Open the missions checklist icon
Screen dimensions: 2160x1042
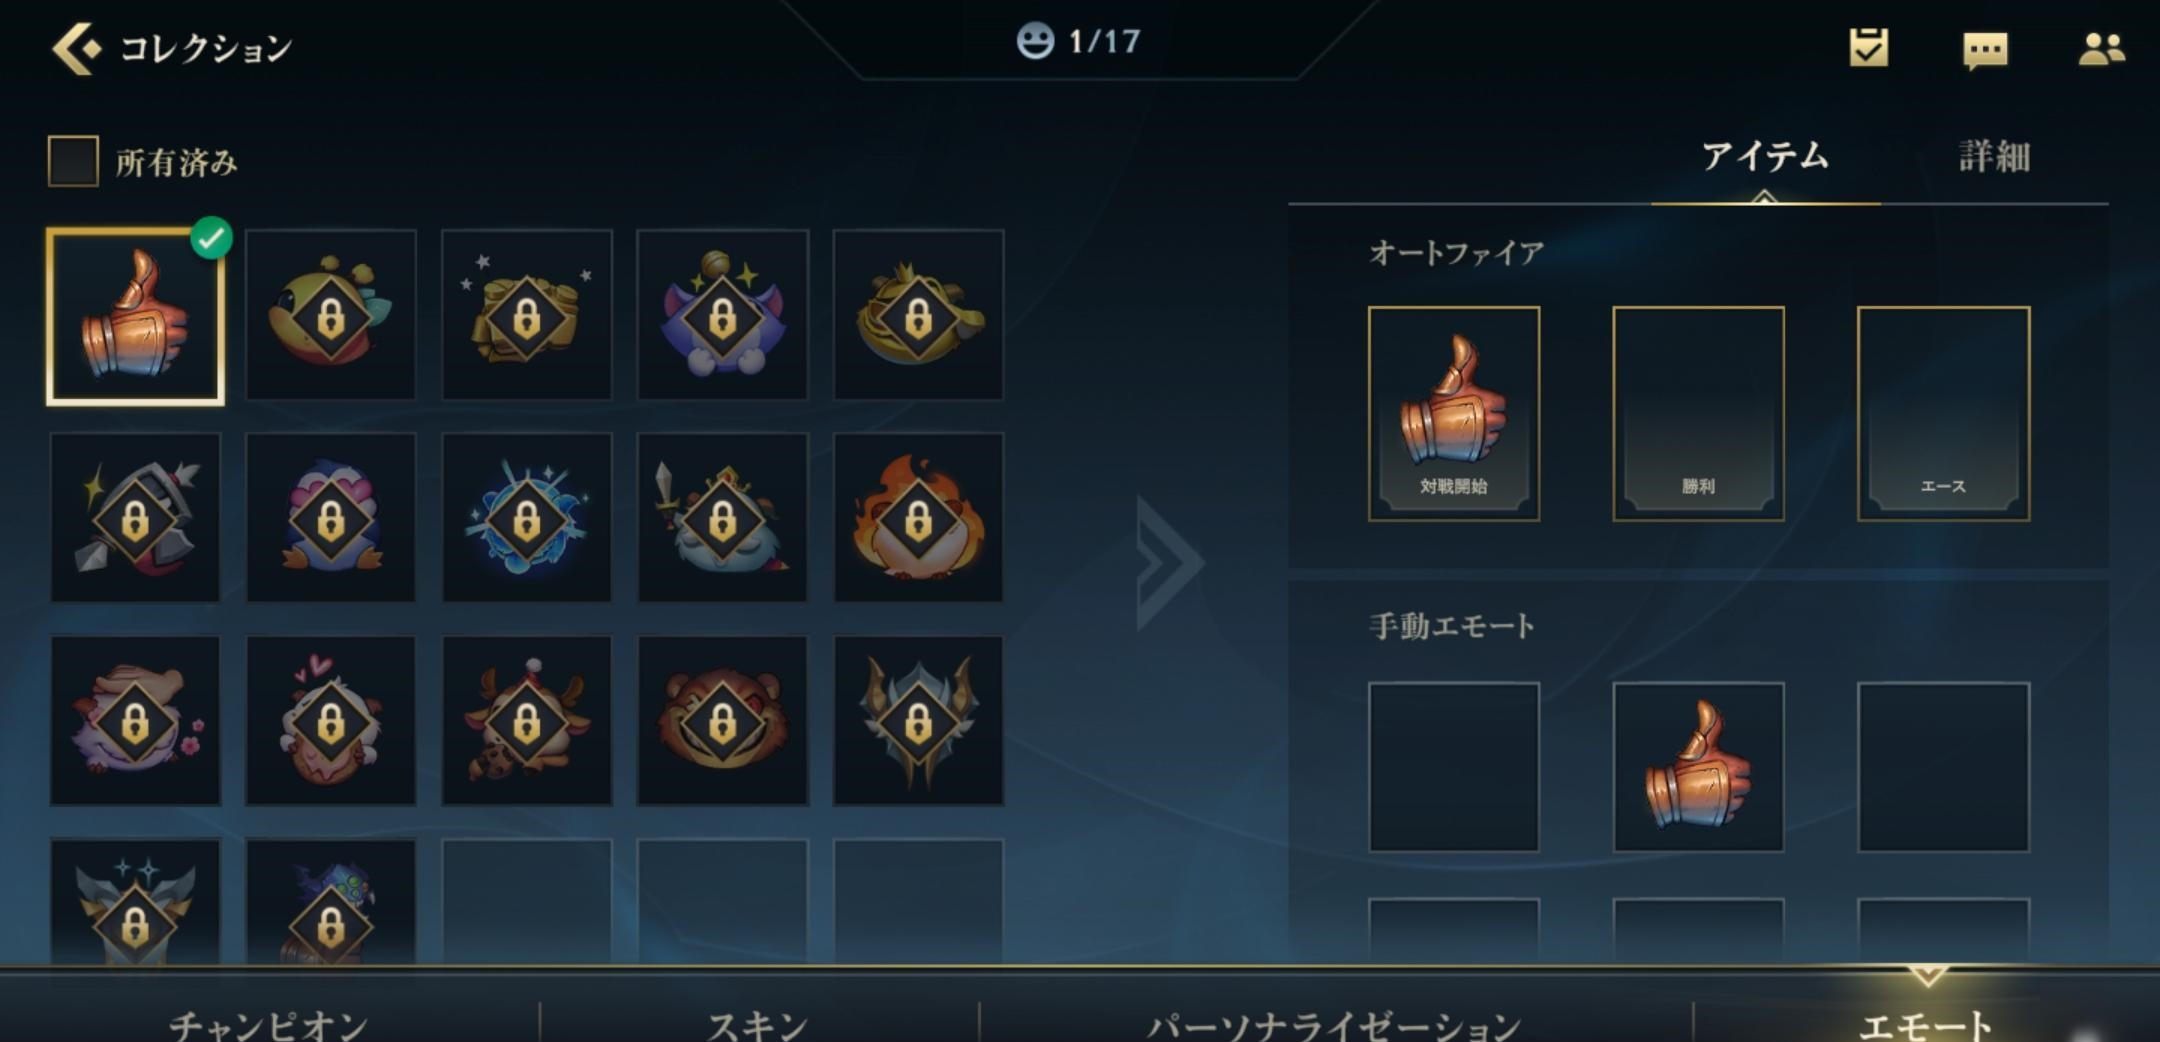pos(1868,47)
